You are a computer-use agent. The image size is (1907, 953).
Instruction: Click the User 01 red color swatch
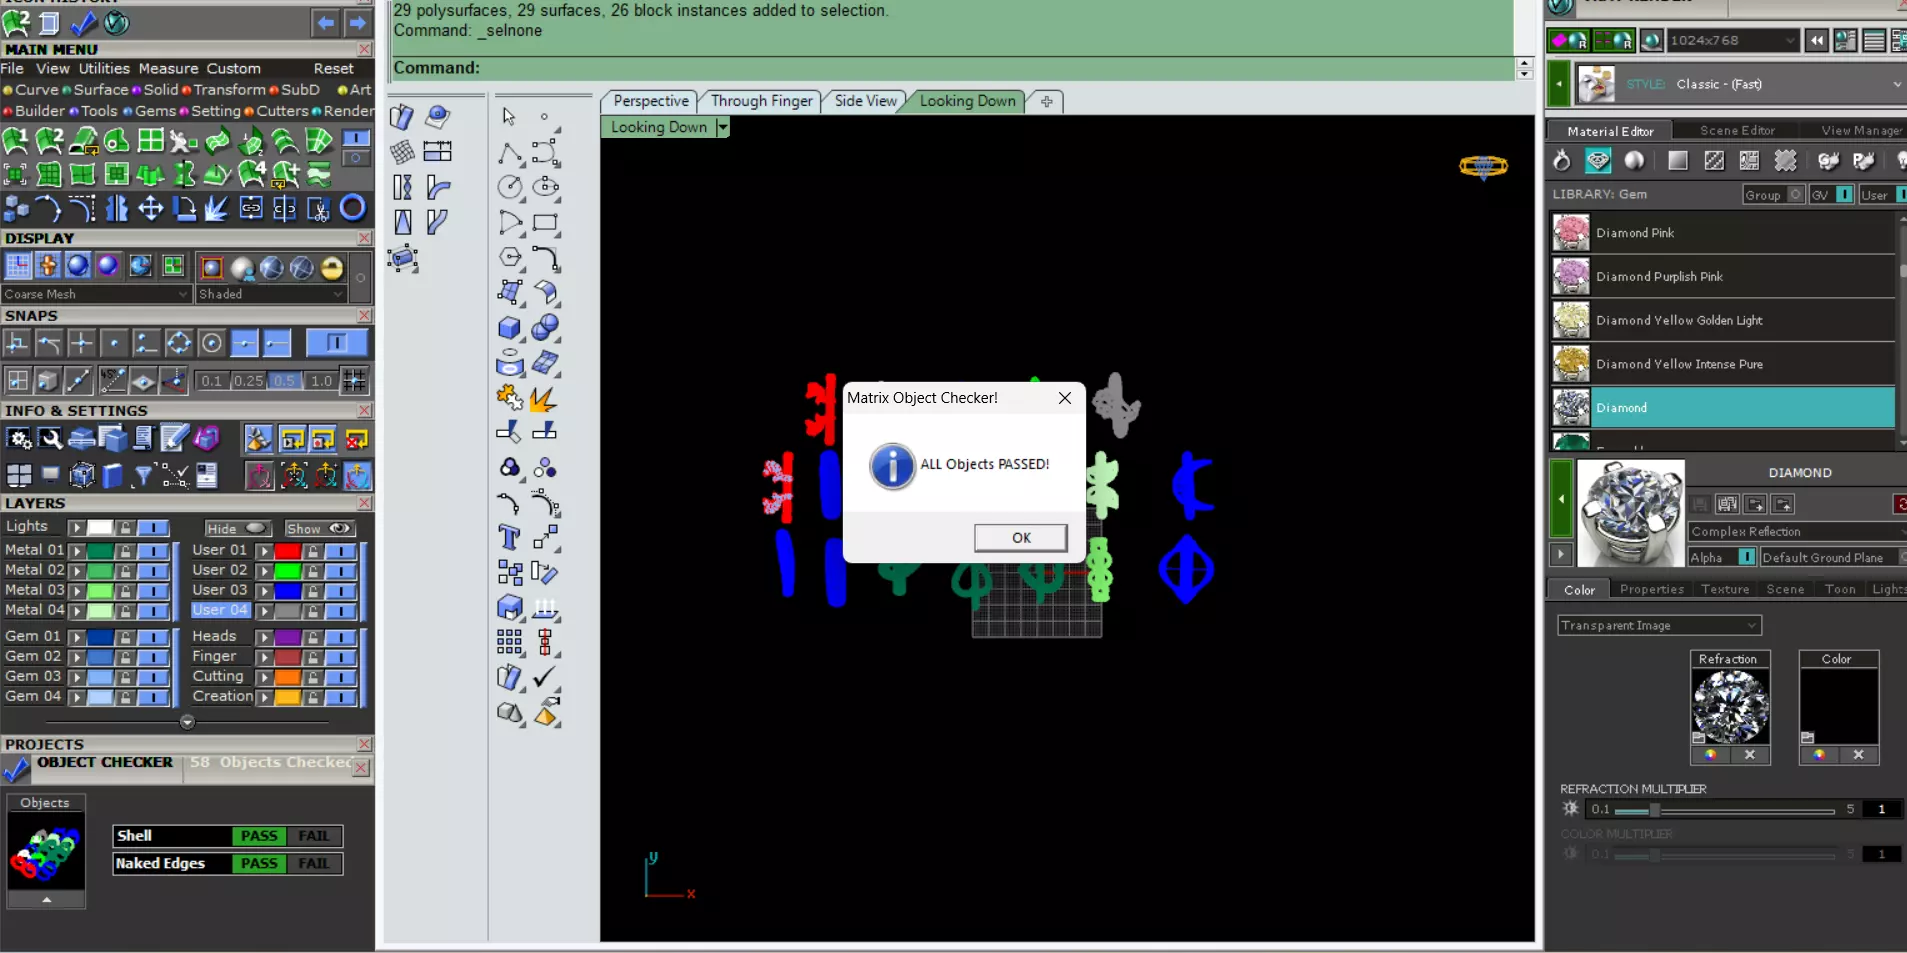287,551
